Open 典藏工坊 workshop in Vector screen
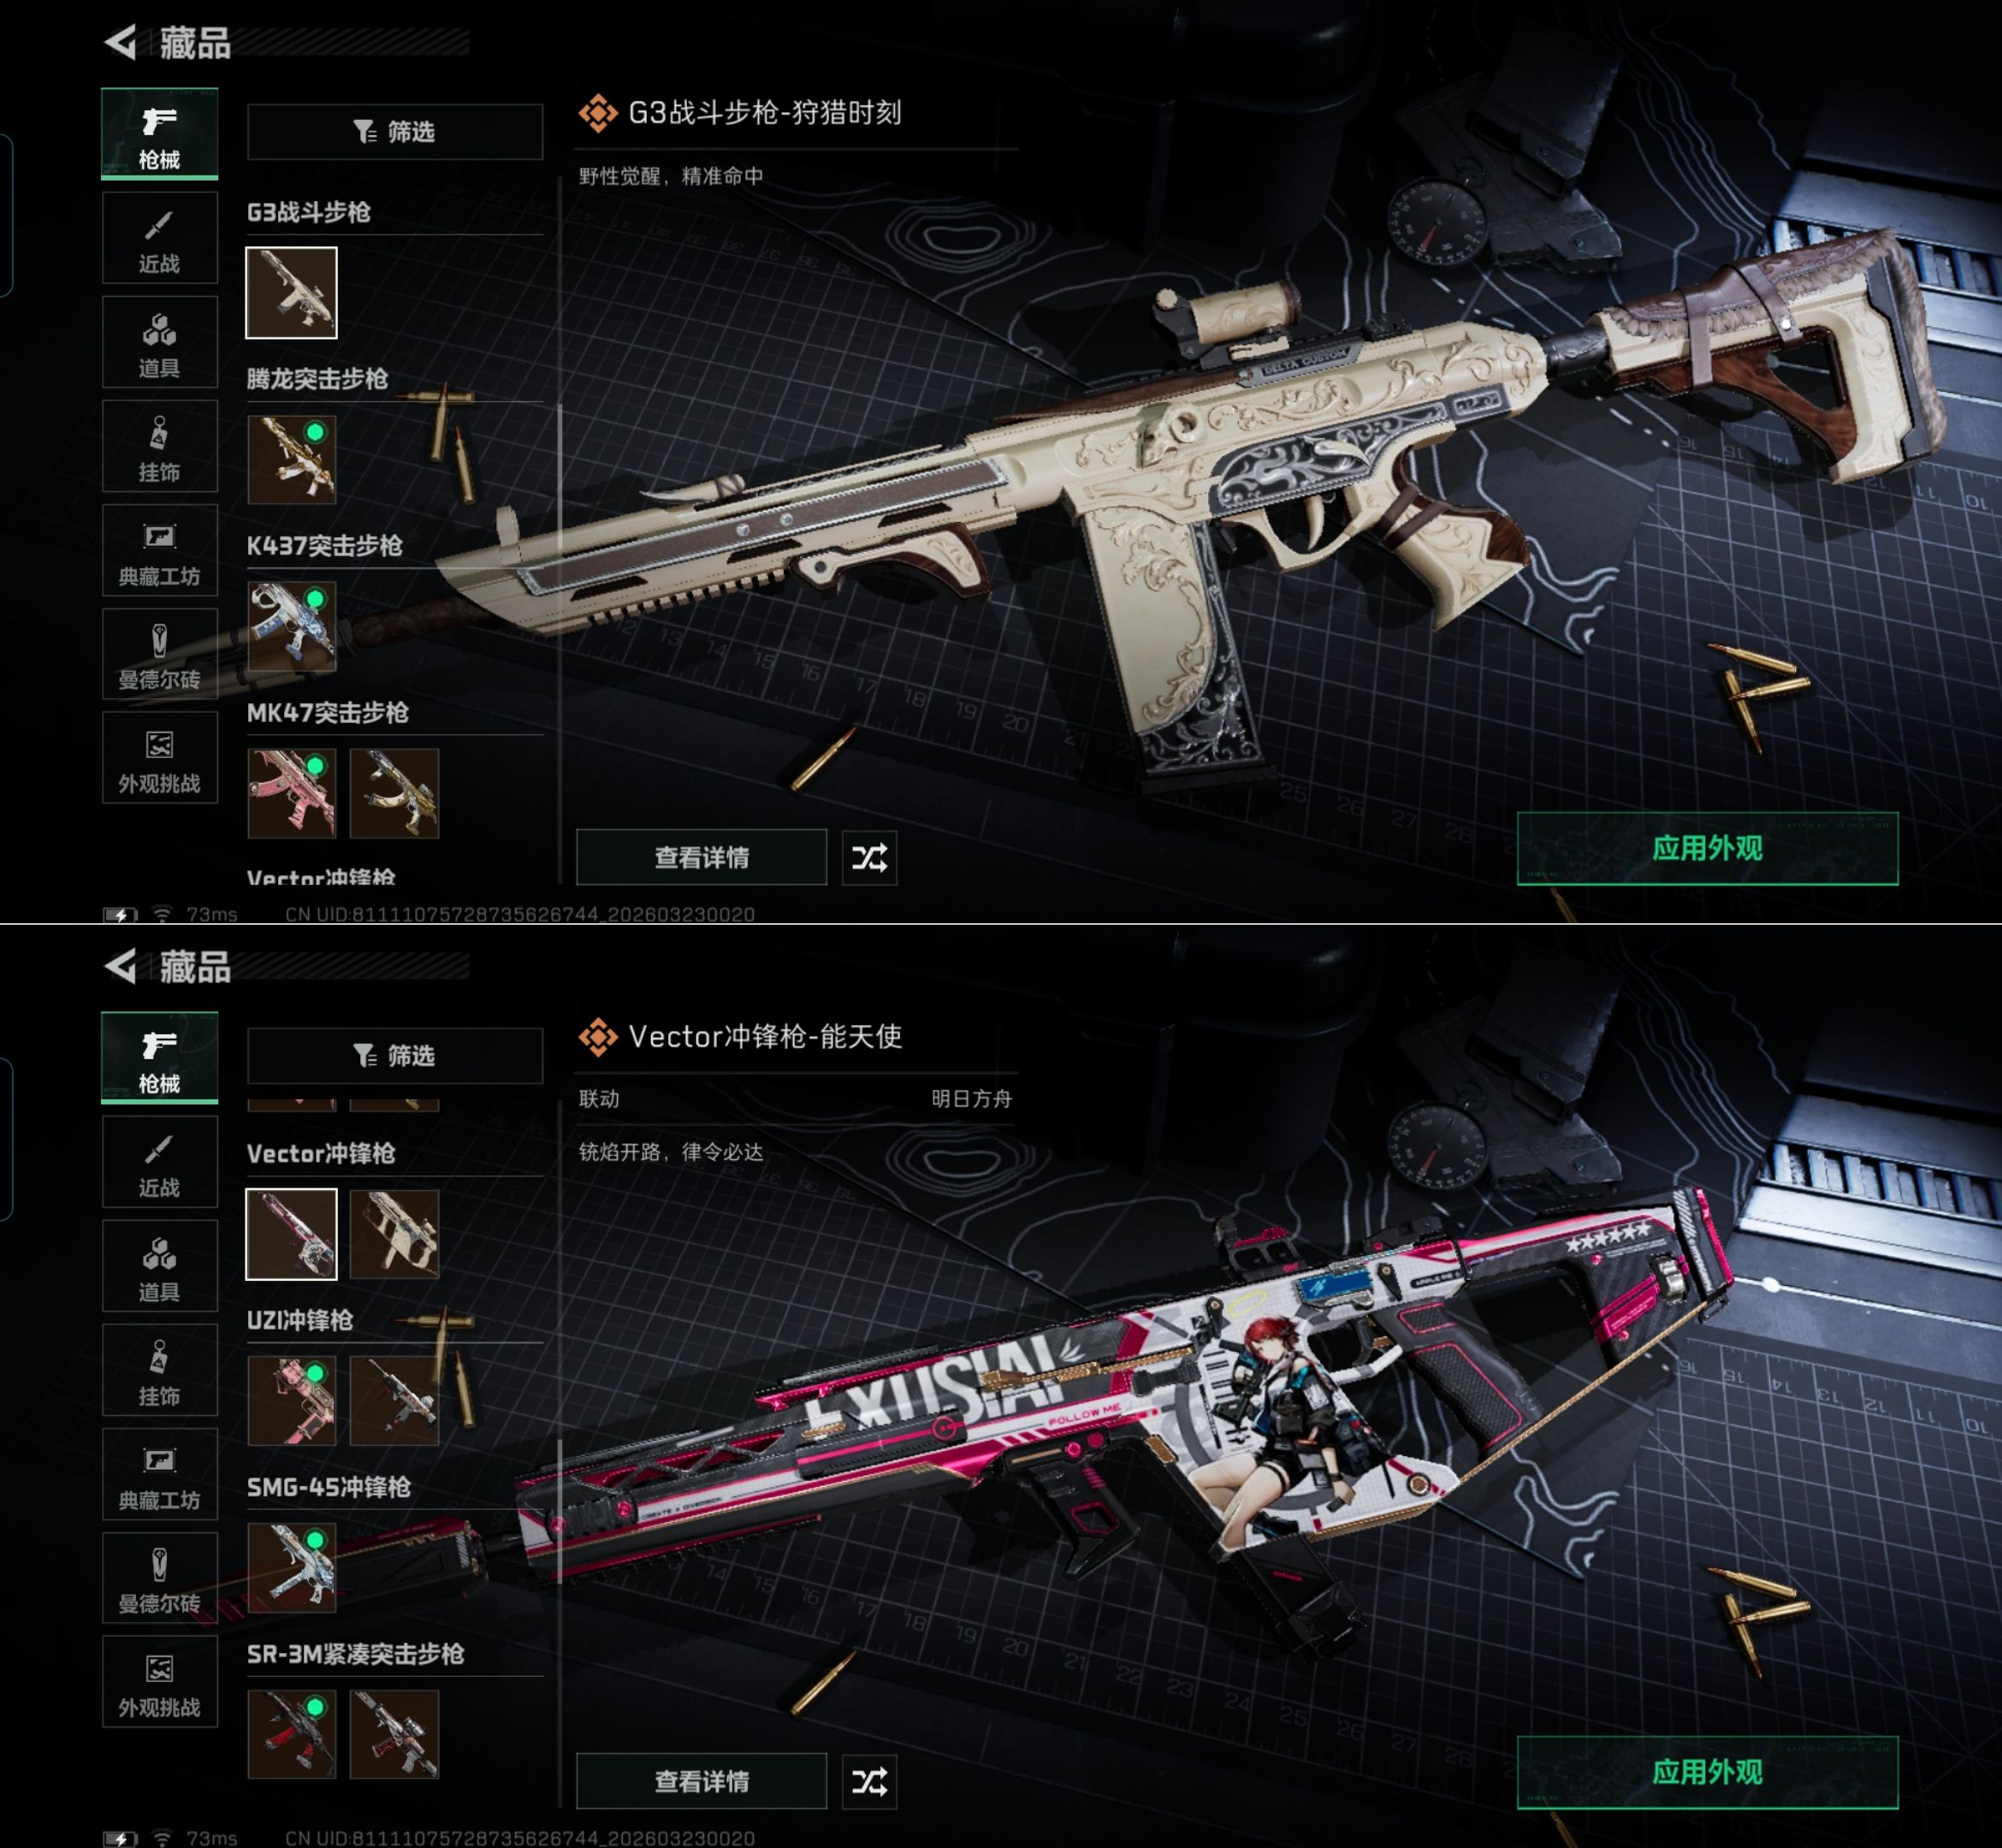The image size is (2002, 1848). pos(159,1474)
